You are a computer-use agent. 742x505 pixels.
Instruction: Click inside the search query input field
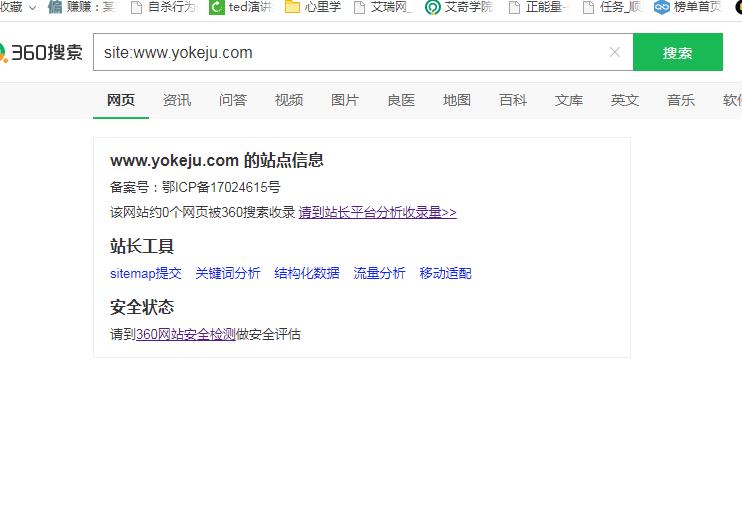pyautogui.click(x=350, y=52)
